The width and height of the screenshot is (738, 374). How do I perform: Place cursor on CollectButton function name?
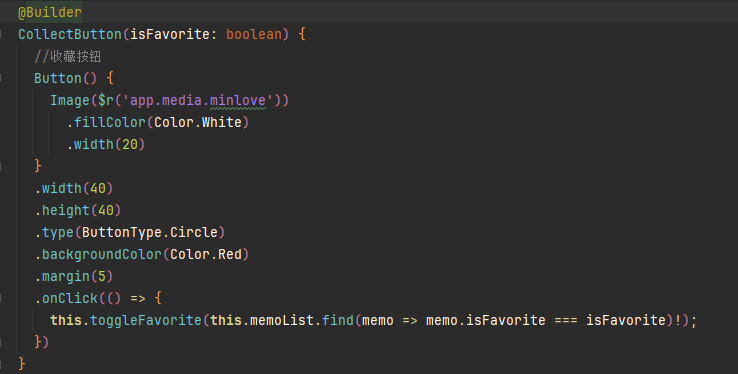pyautogui.click(x=70, y=34)
